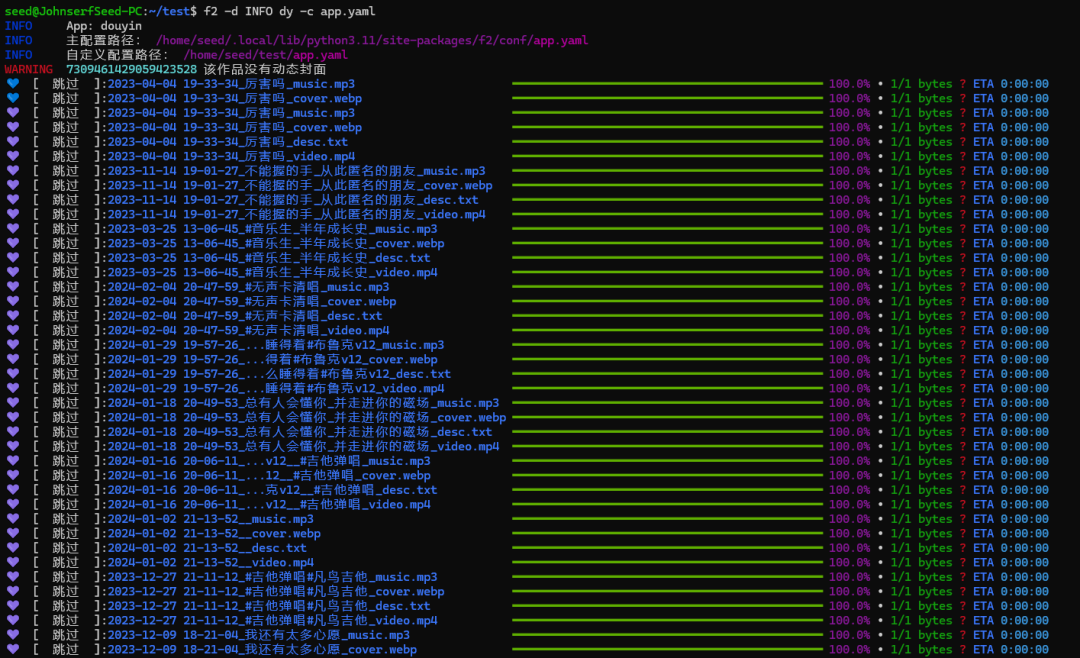Click progress bar of 半年成长史_video.mp4 row

pyautogui.click(x=667, y=272)
